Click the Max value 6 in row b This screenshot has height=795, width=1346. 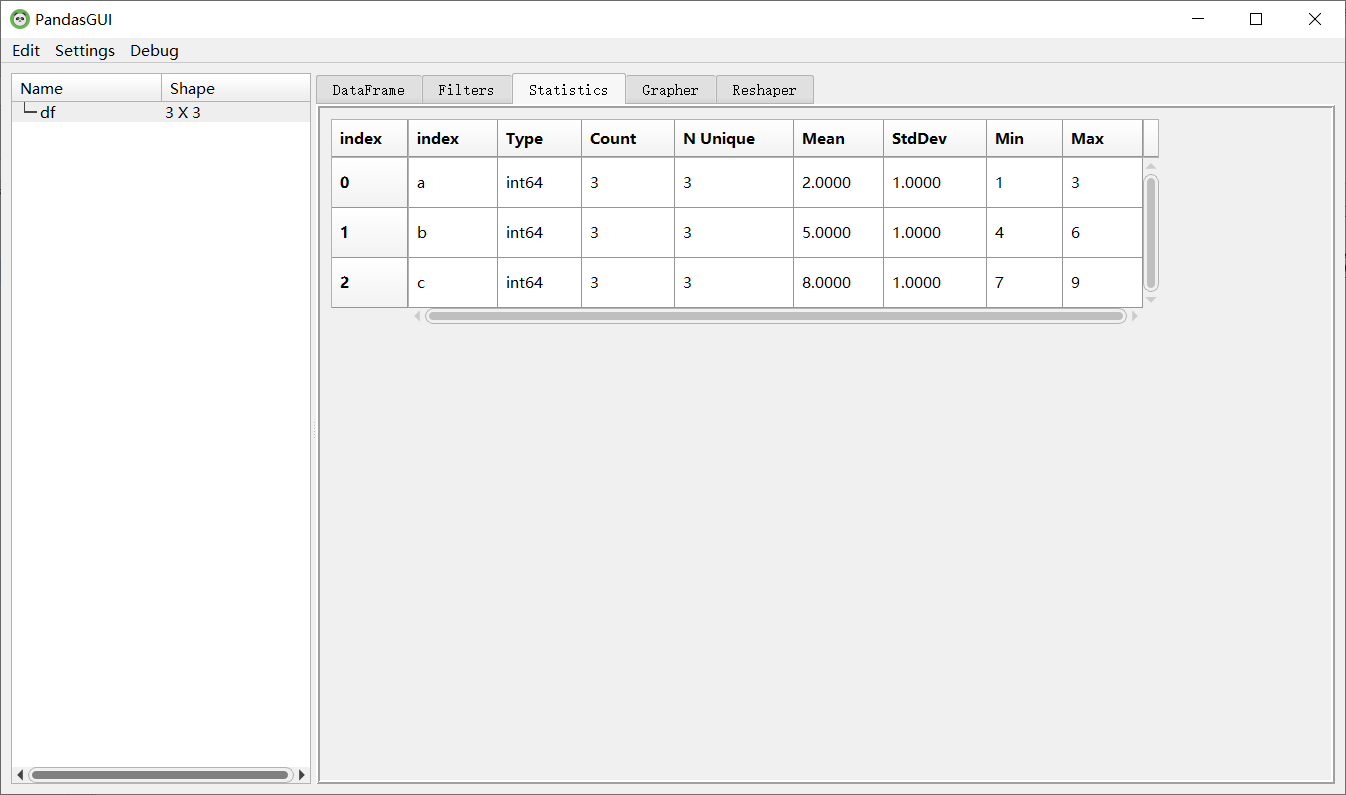[1102, 233]
